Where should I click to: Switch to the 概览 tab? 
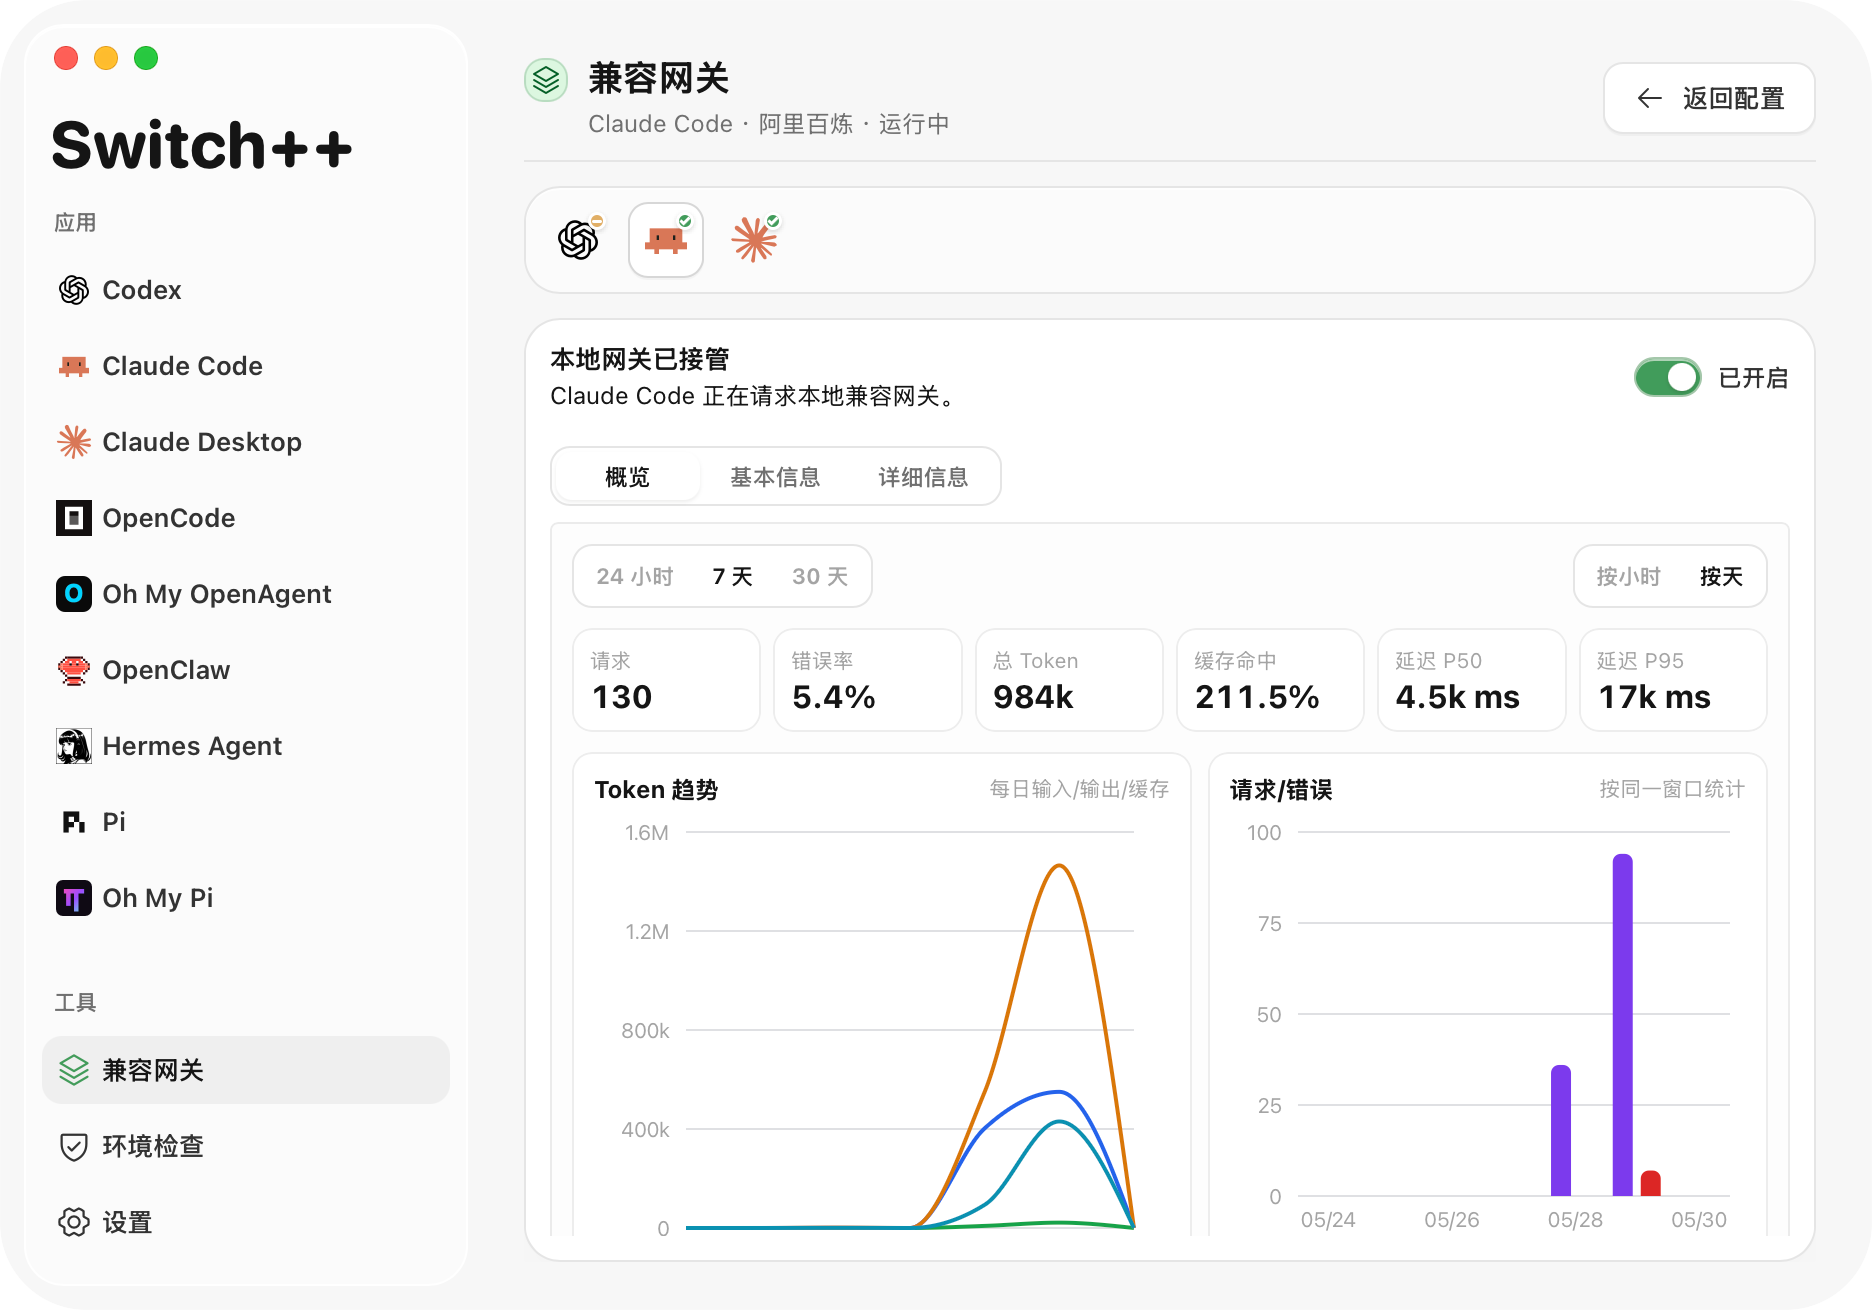coord(627,477)
